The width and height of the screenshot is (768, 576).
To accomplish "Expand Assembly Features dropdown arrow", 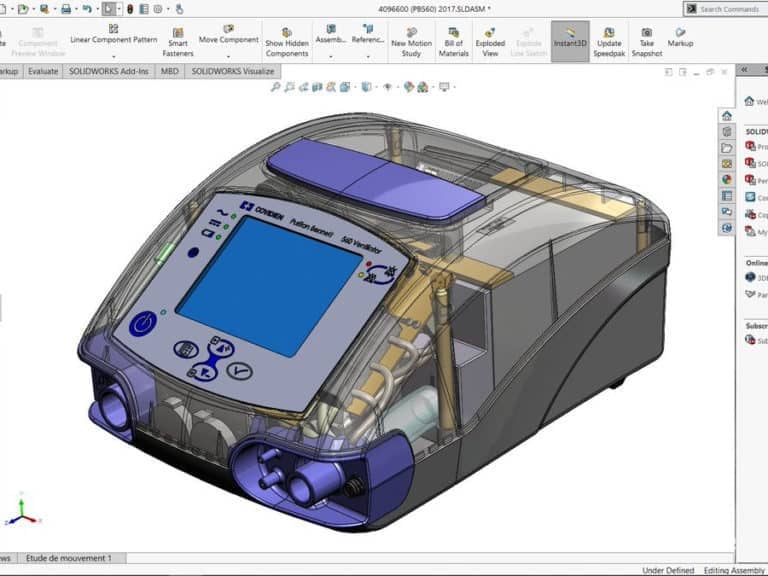I will [x=331, y=57].
